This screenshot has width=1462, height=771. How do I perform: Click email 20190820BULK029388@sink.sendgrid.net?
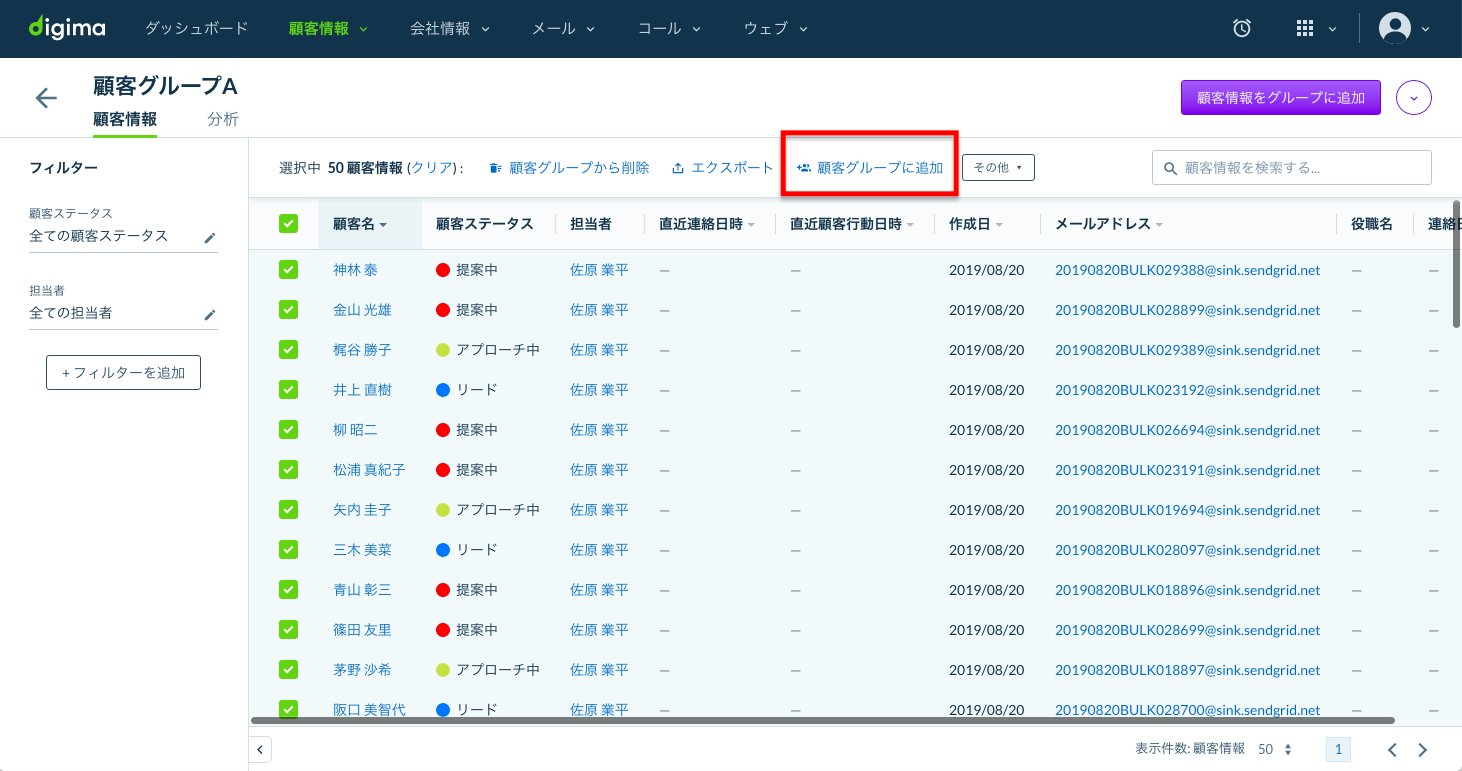(1188, 270)
